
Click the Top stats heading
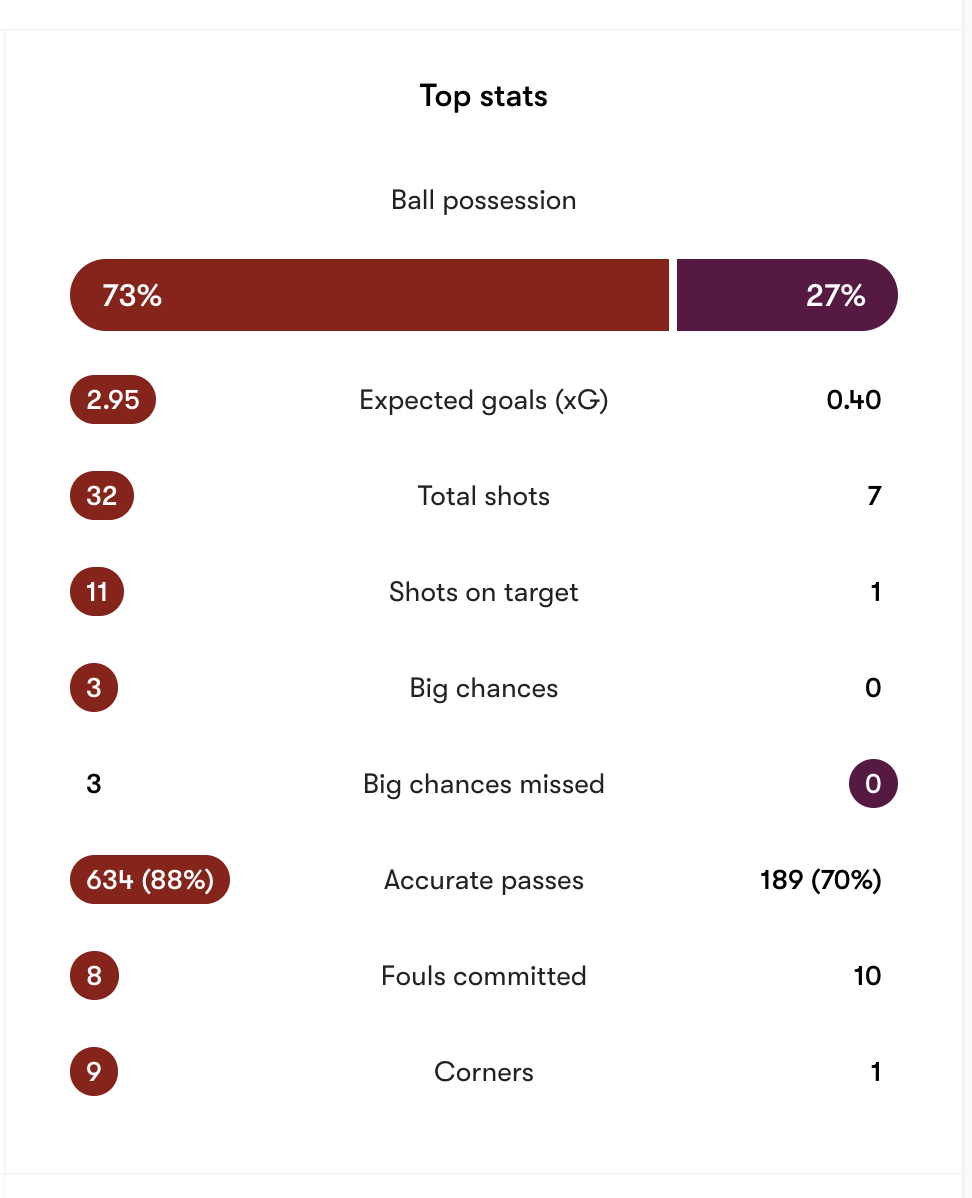tap(484, 97)
